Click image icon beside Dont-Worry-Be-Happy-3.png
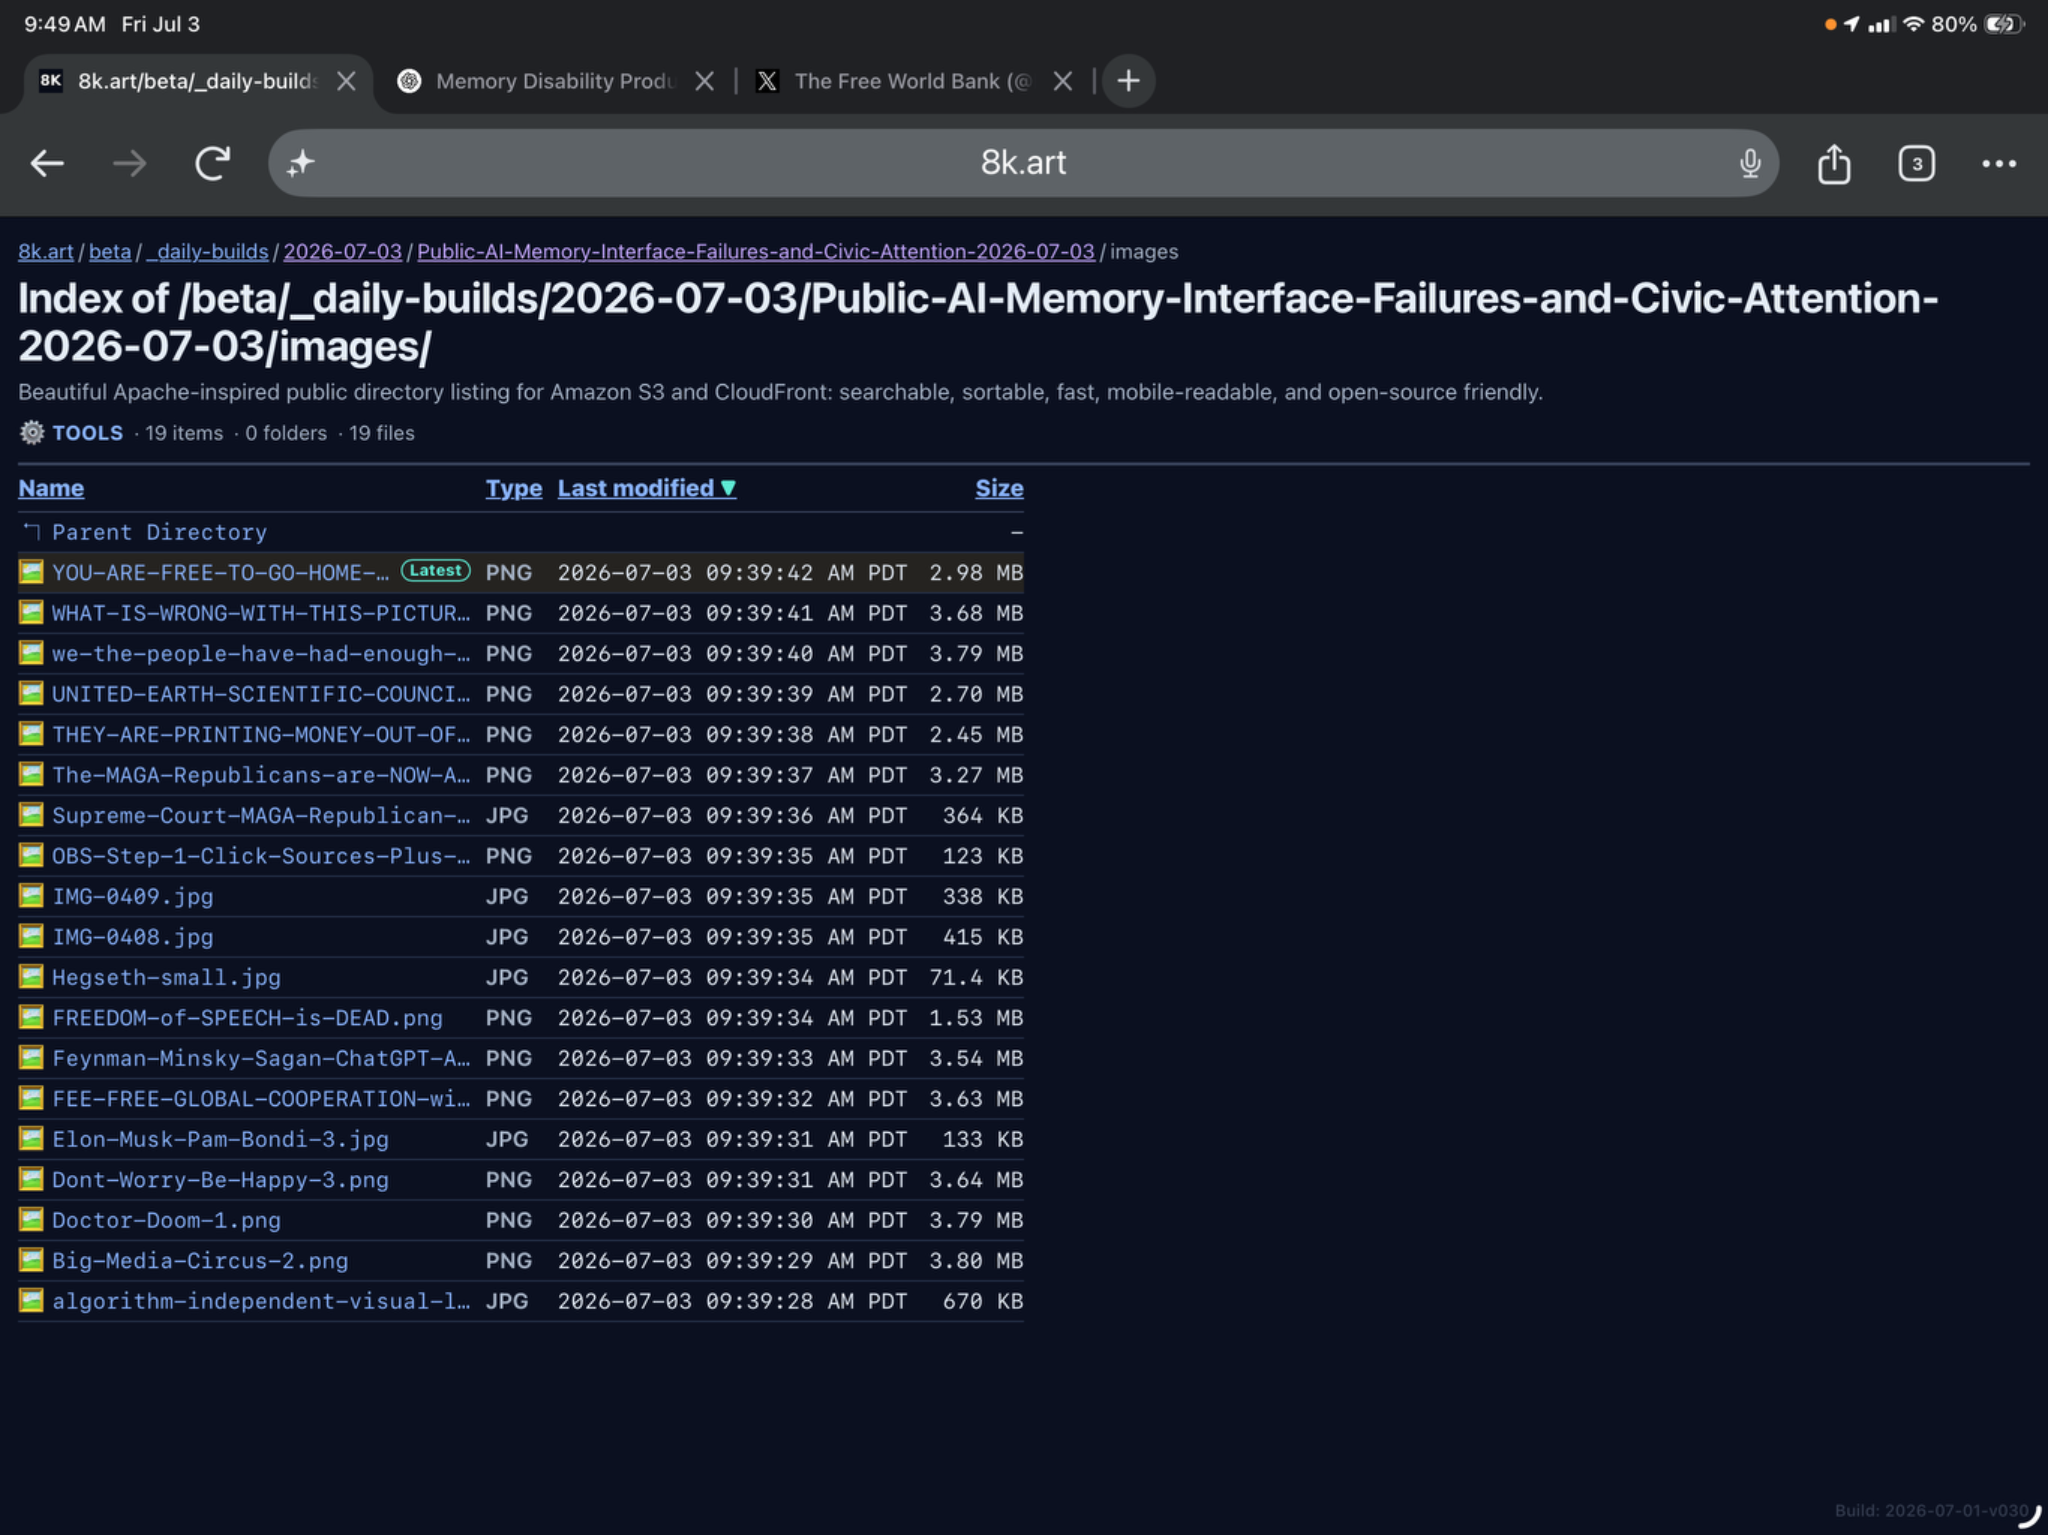This screenshot has width=2048, height=1535. pyautogui.click(x=31, y=1179)
